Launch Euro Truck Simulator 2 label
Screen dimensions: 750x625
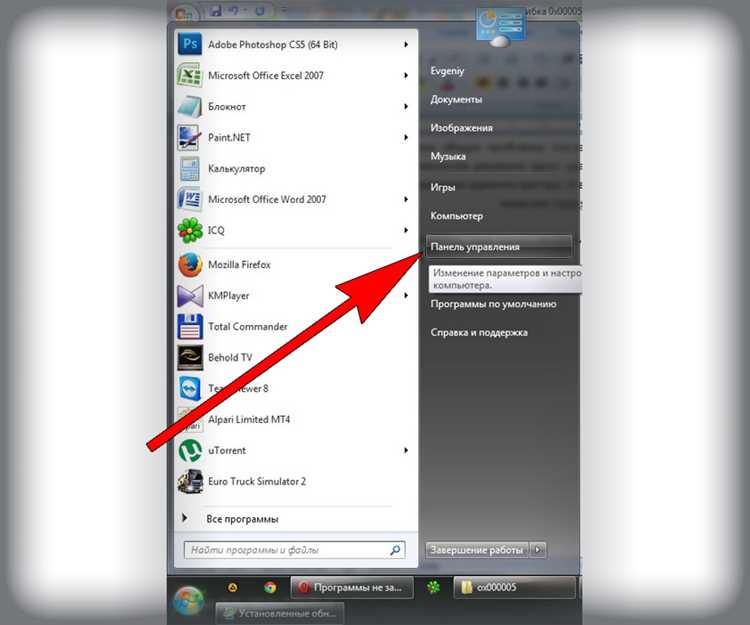(x=257, y=482)
